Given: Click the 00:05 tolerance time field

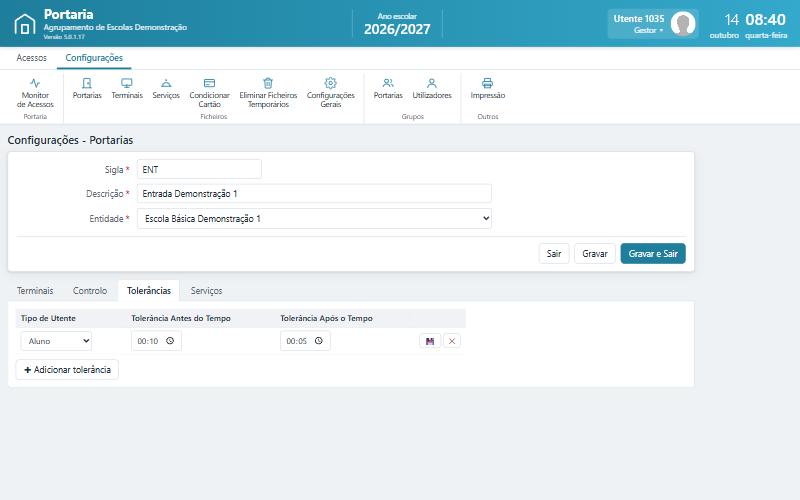Looking at the screenshot, I should 305,341.
